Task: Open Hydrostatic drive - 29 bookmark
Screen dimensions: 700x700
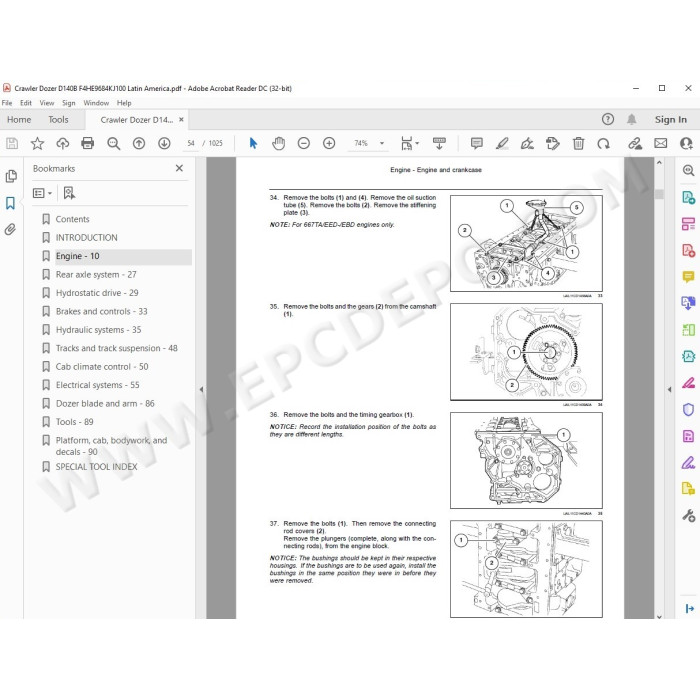Action: tap(97, 293)
